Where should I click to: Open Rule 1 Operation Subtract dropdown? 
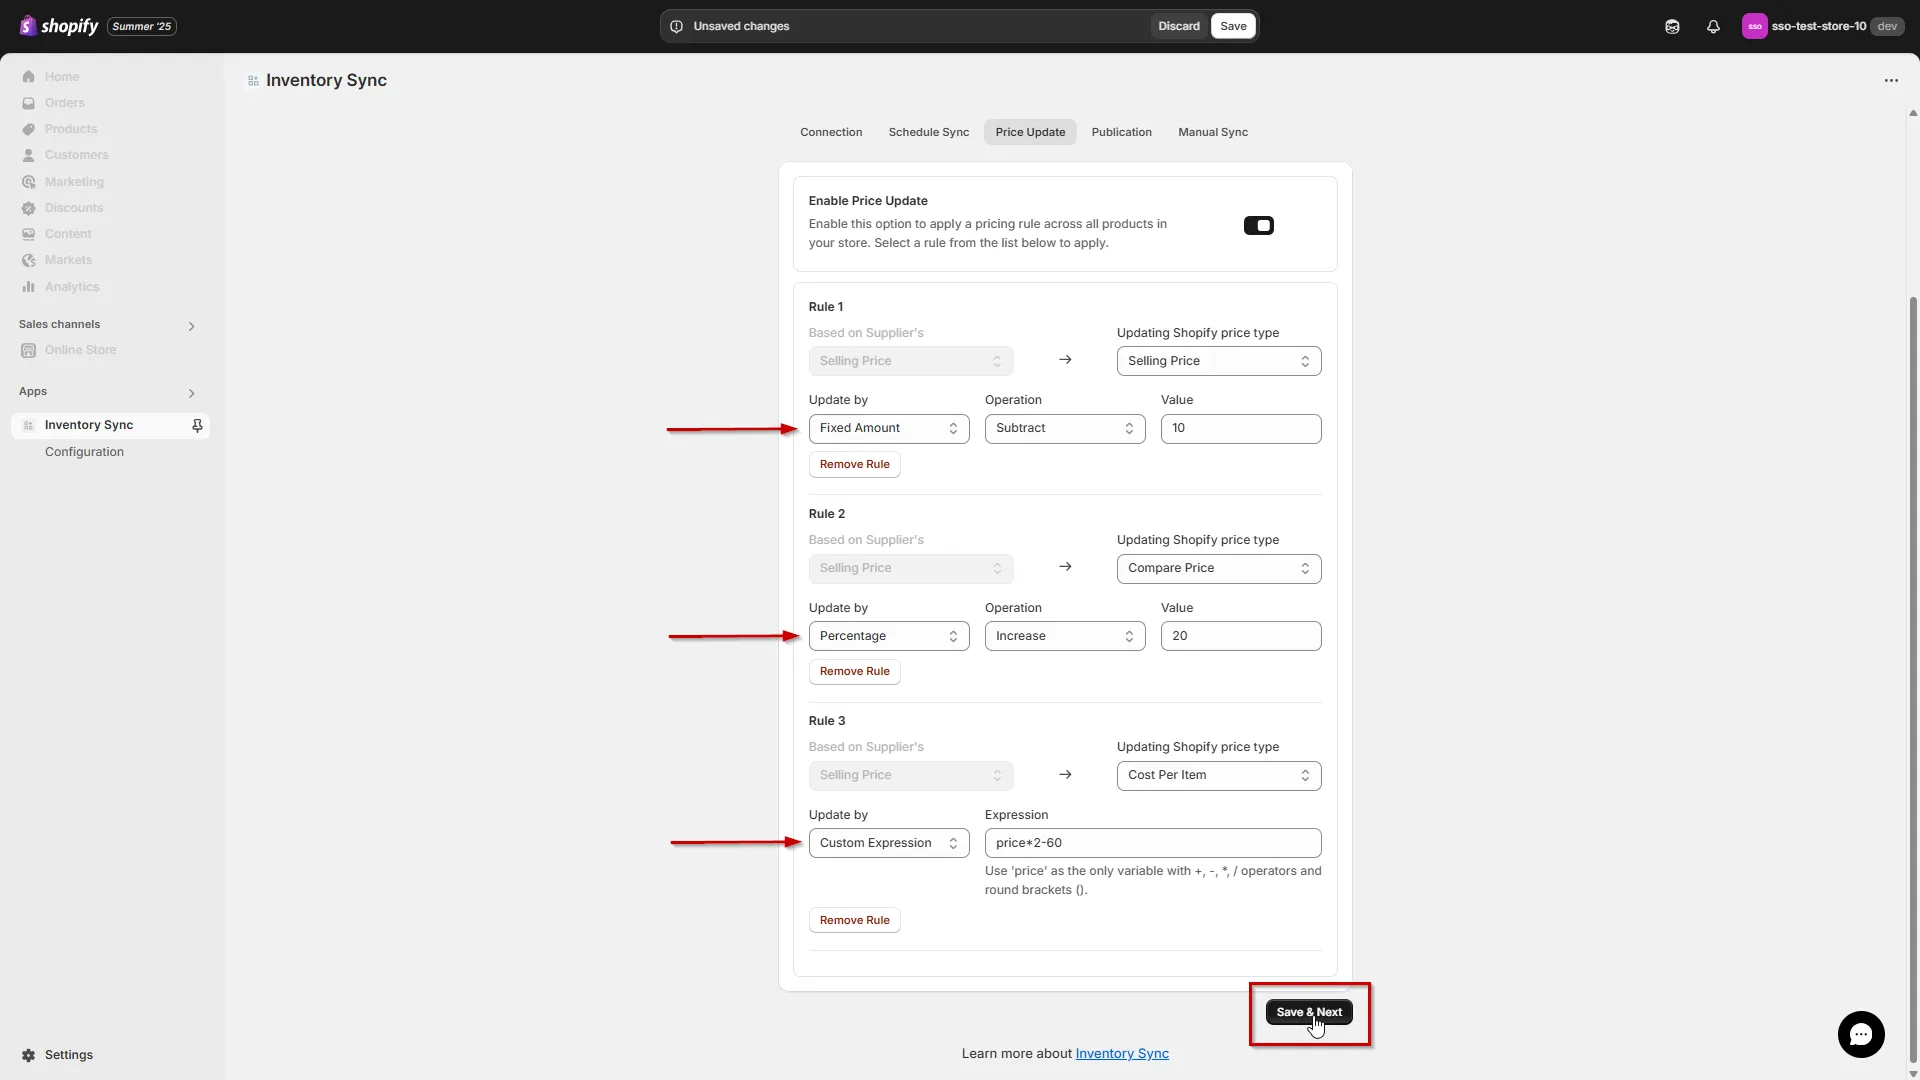click(1064, 428)
